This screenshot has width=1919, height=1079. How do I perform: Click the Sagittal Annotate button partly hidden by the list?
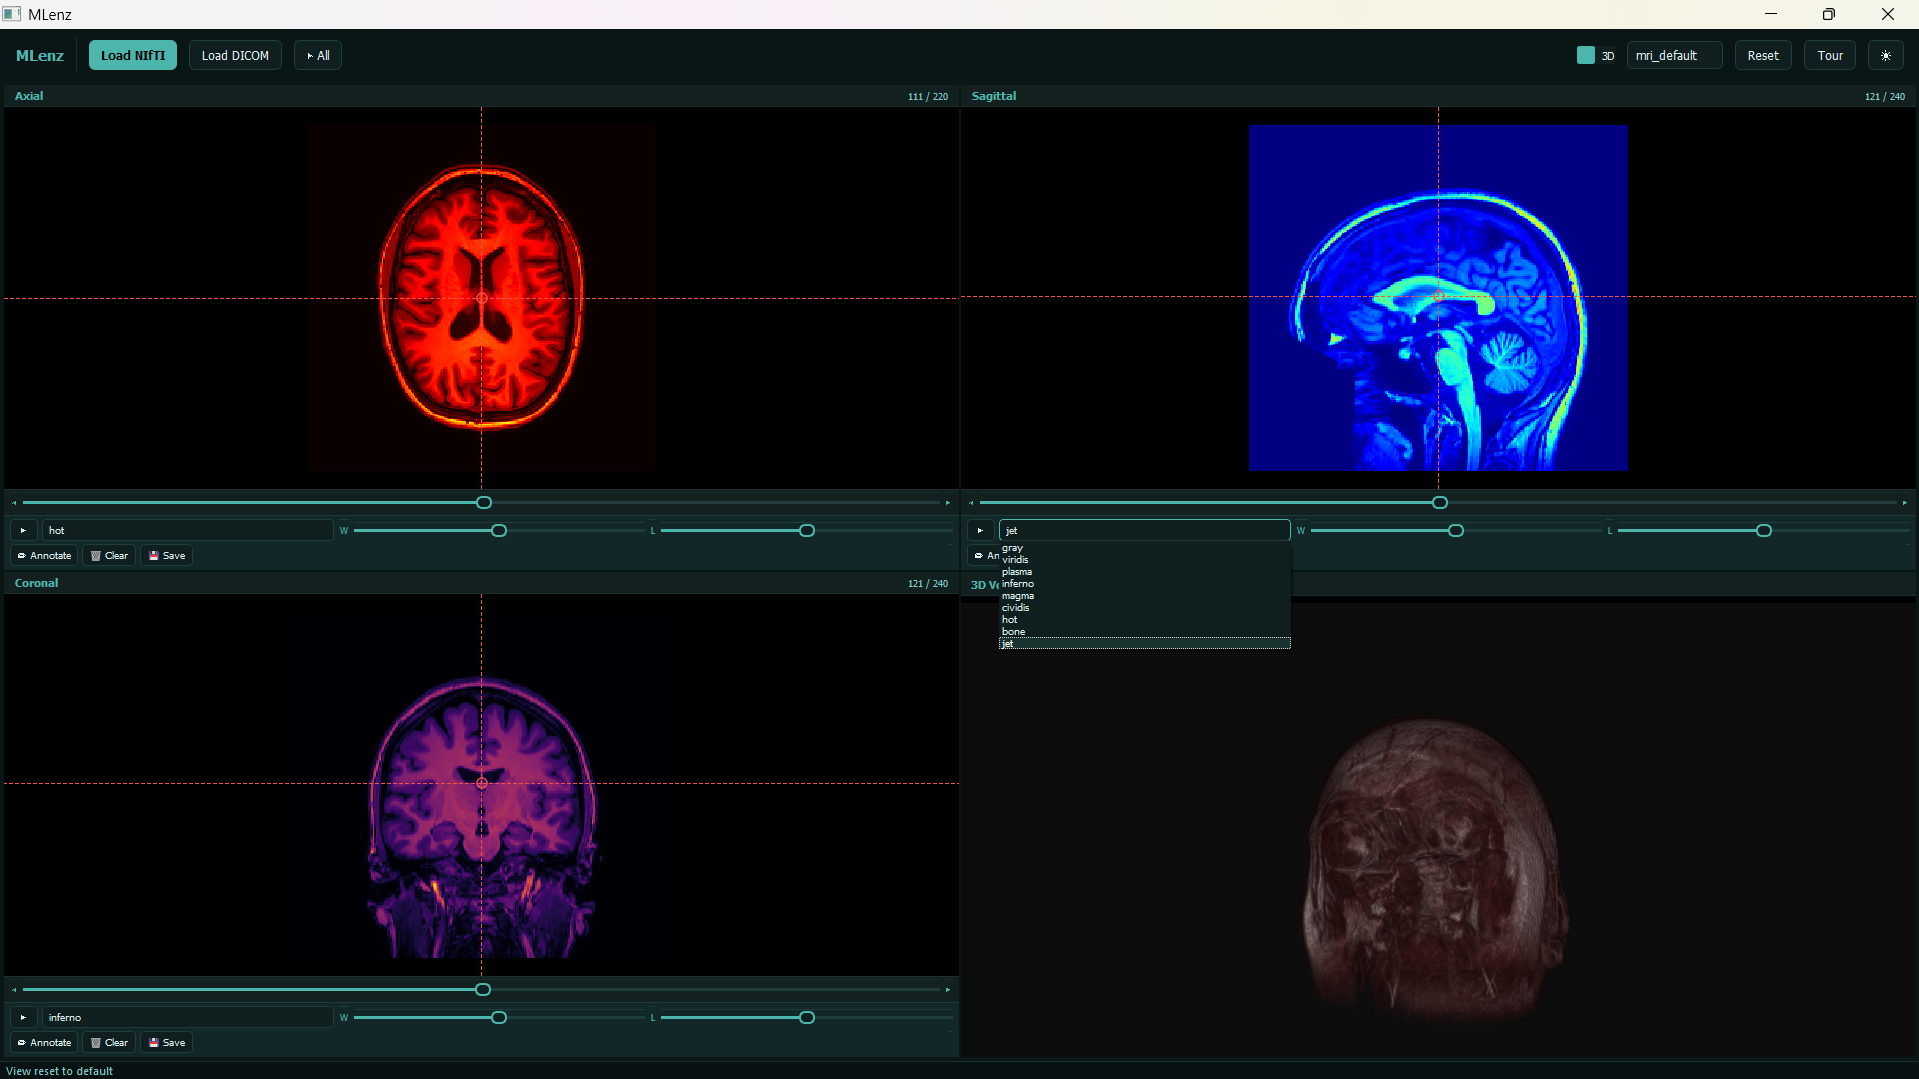[x=984, y=556]
